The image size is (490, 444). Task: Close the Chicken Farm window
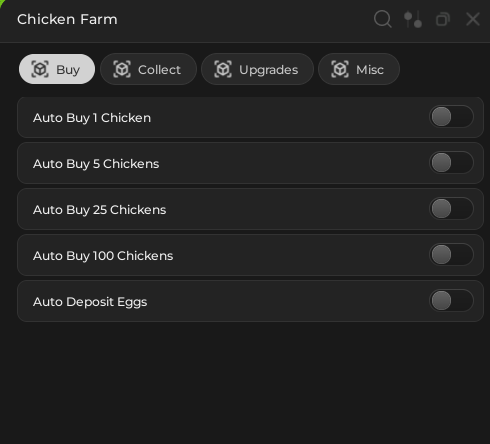pos(473,19)
